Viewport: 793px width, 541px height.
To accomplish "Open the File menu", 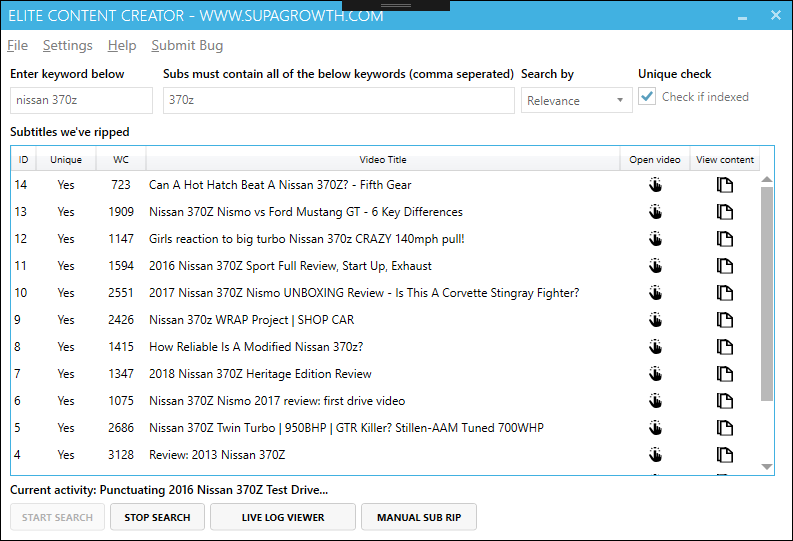I will [17, 46].
